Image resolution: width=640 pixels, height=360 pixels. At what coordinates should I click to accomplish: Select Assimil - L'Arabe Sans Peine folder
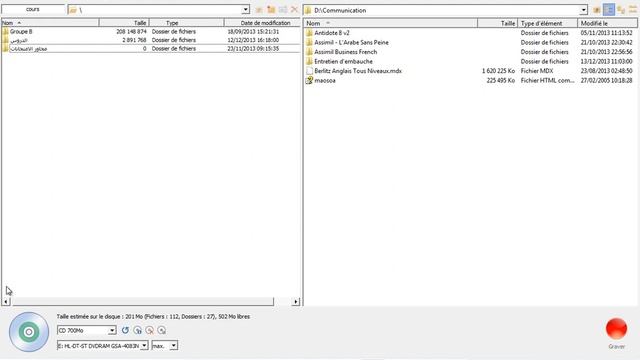tap(351, 42)
